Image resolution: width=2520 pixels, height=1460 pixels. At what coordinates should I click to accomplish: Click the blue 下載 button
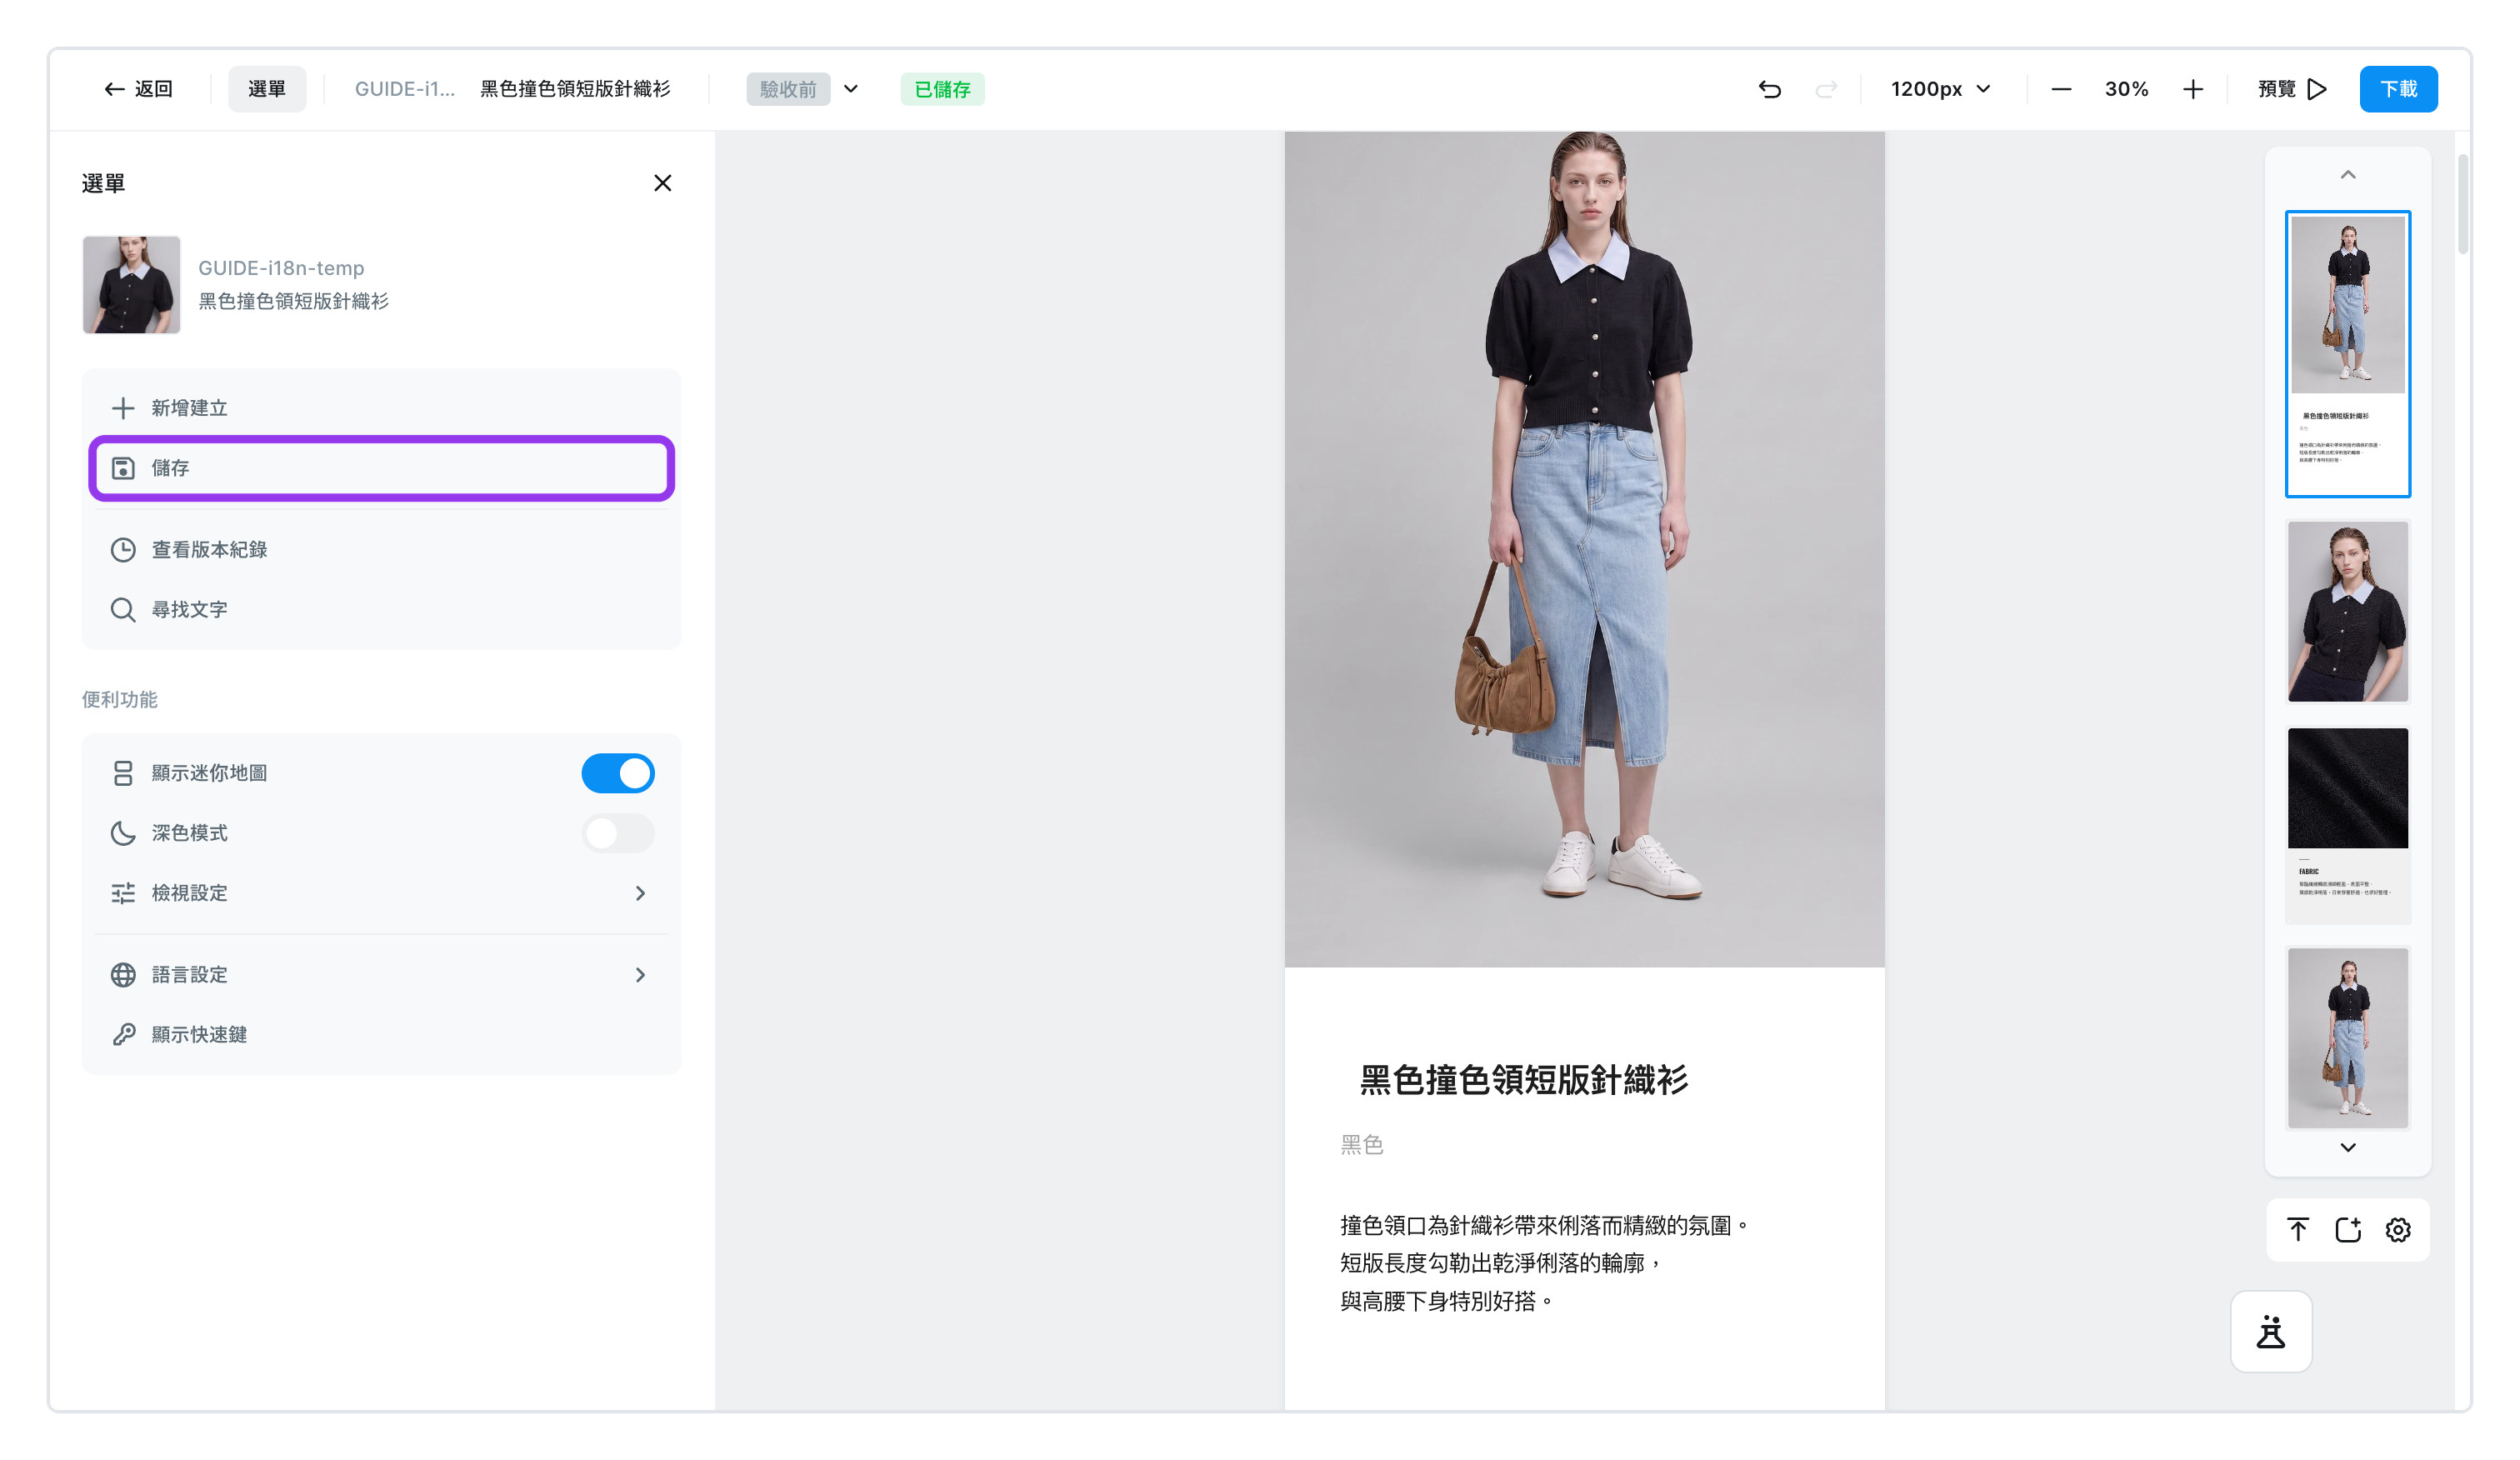(x=2398, y=89)
